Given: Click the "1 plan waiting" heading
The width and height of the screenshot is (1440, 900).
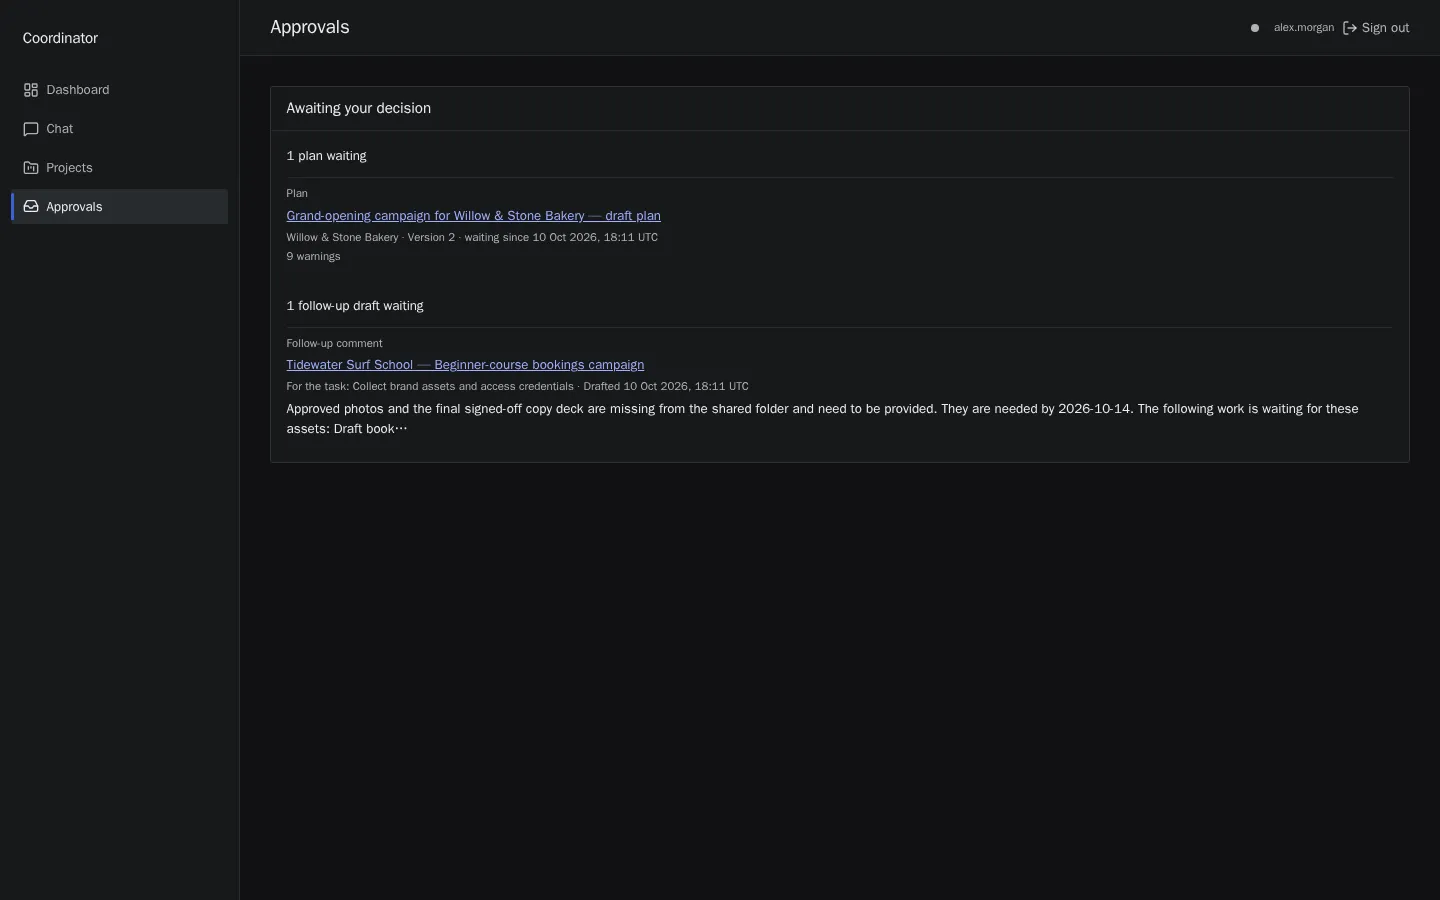Looking at the screenshot, I should 326,156.
